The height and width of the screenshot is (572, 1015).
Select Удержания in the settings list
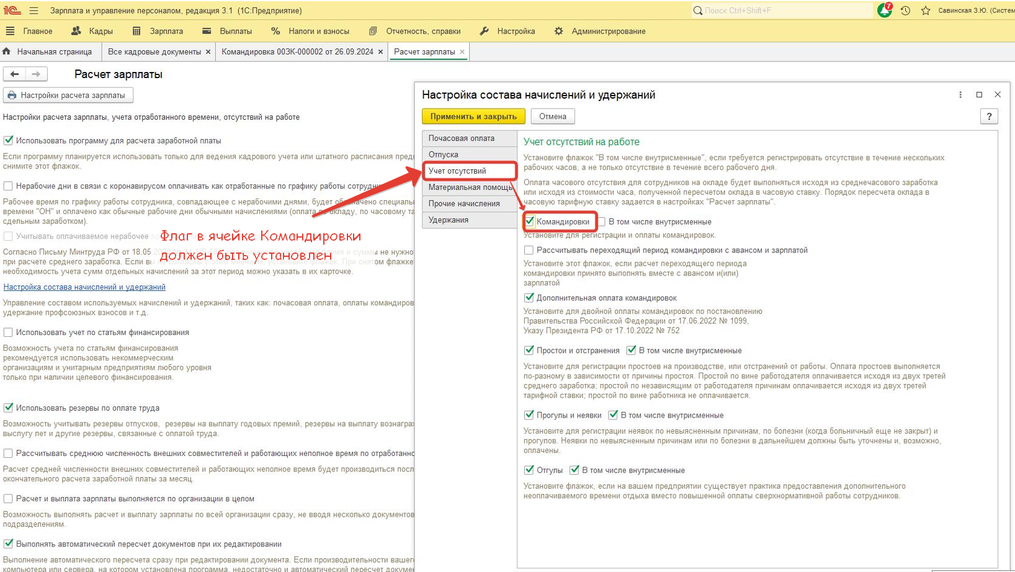coord(449,220)
